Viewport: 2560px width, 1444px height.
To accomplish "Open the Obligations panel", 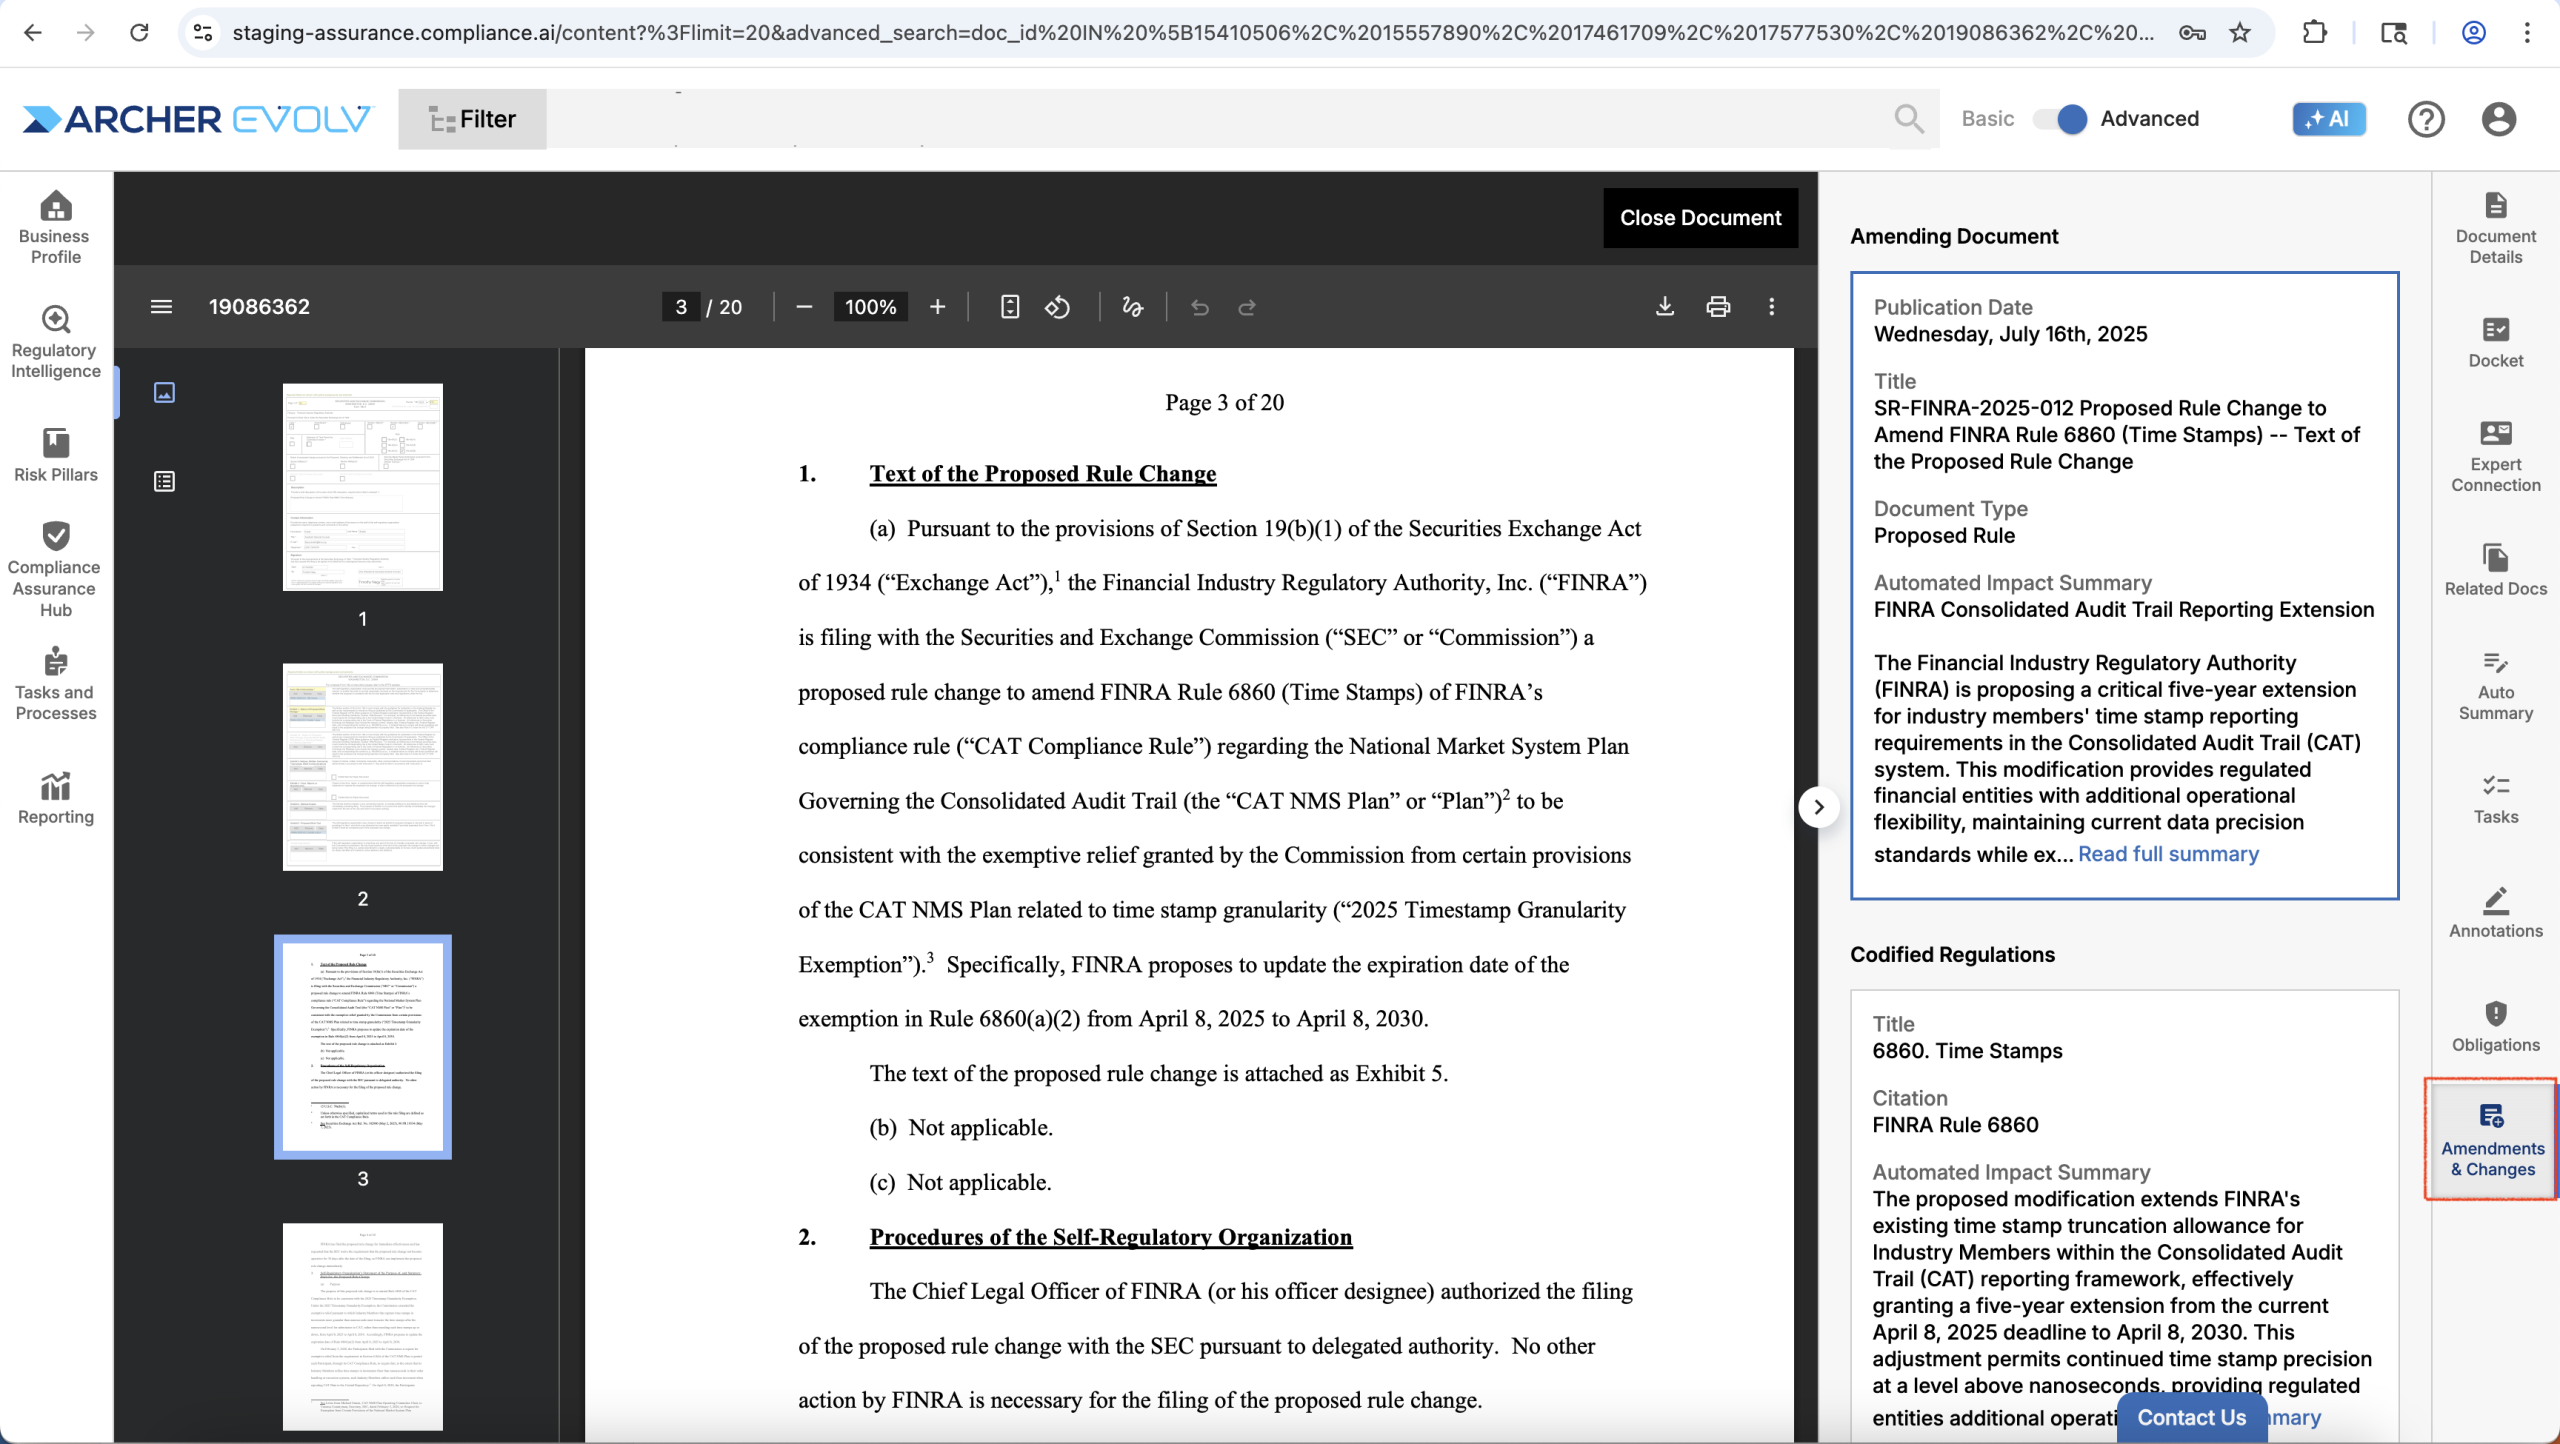I will [x=2495, y=1027].
